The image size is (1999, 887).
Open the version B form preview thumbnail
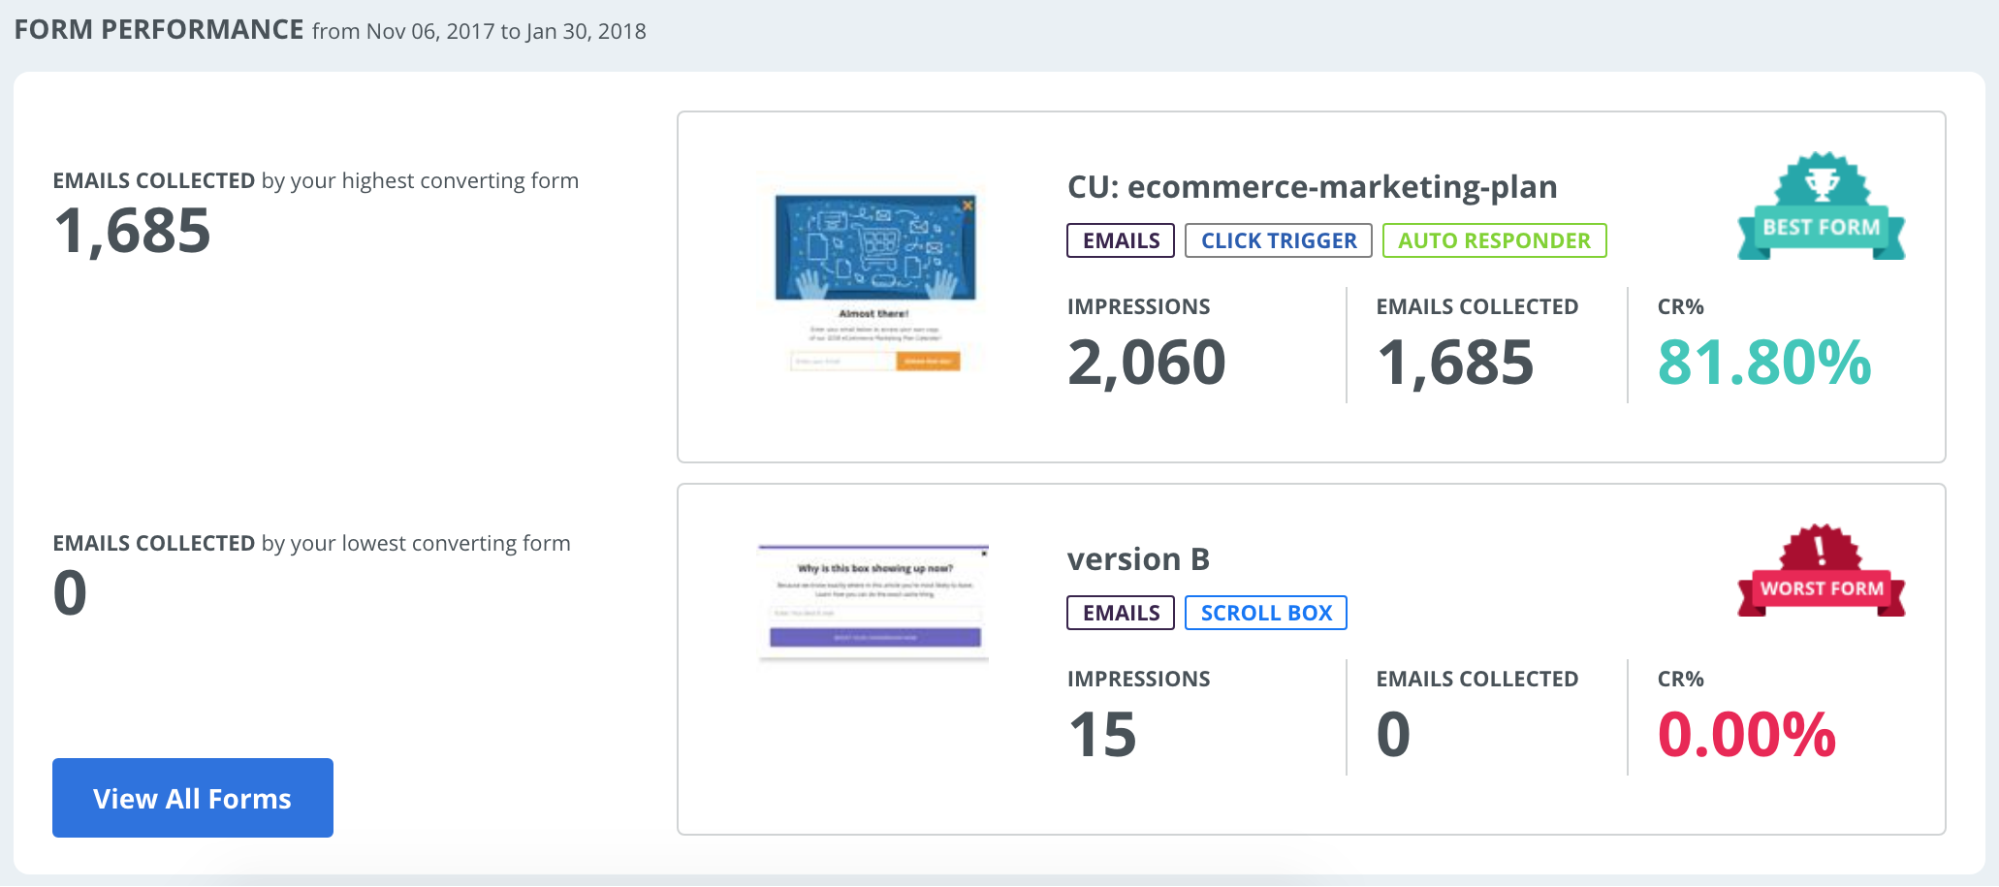tap(873, 602)
